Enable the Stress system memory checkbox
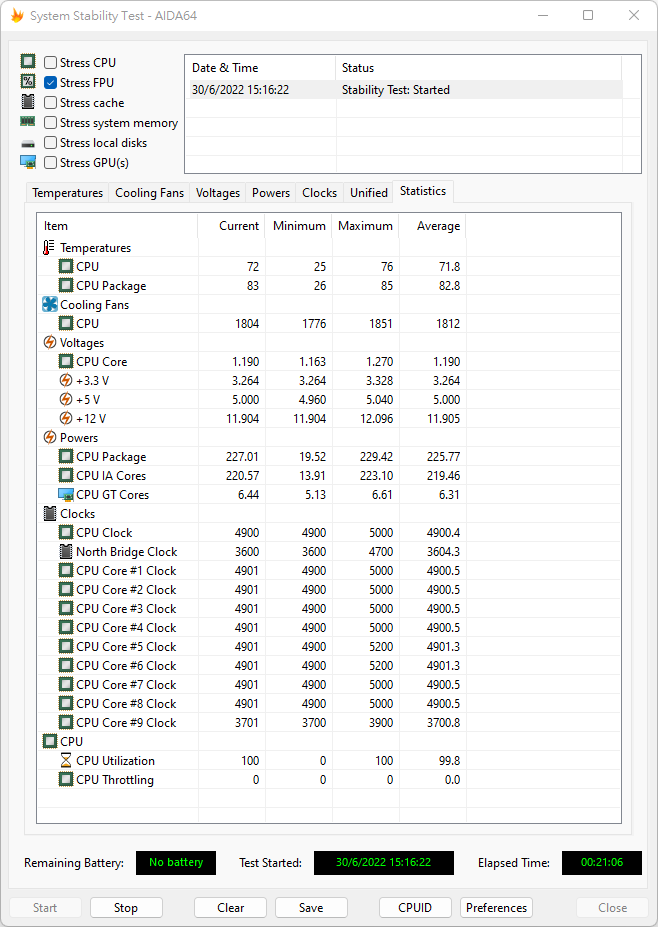Screen dimensions: 658x927 click(51, 123)
